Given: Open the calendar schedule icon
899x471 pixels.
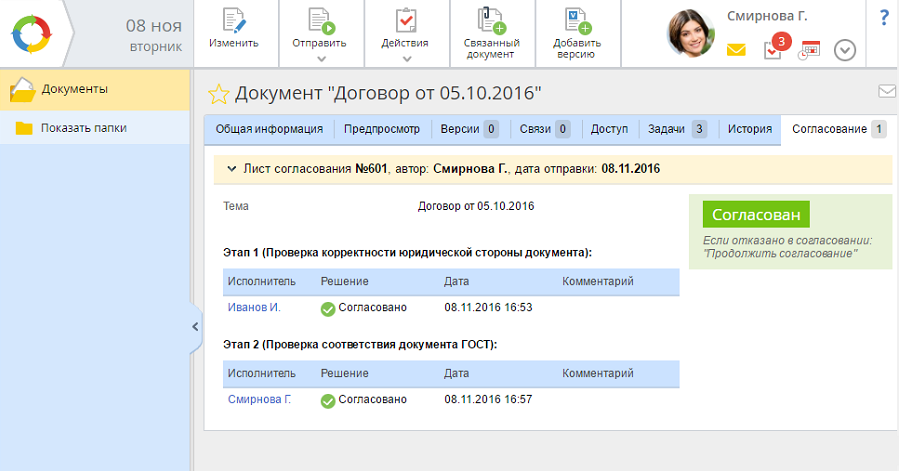Looking at the screenshot, I should click(x=808, y=50).
